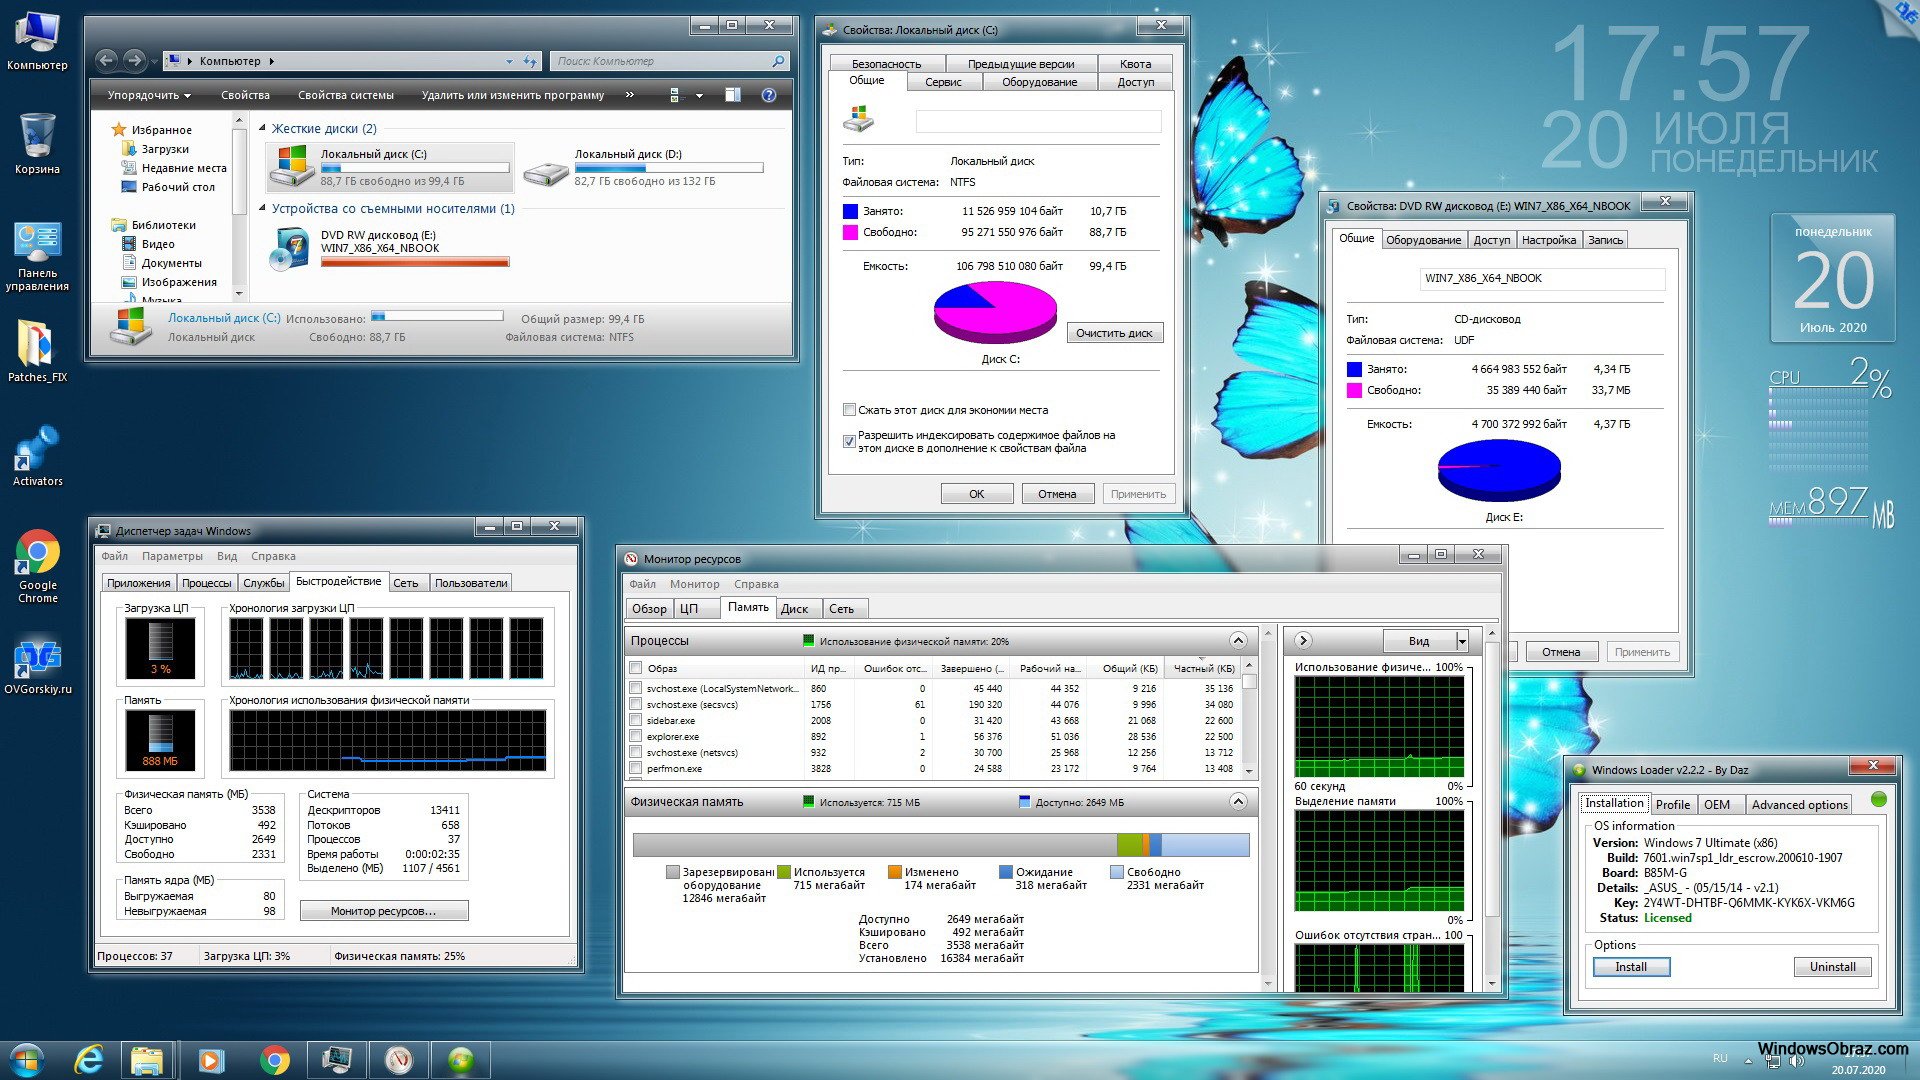Enable compress this disk checkbox

pos(849,410)
